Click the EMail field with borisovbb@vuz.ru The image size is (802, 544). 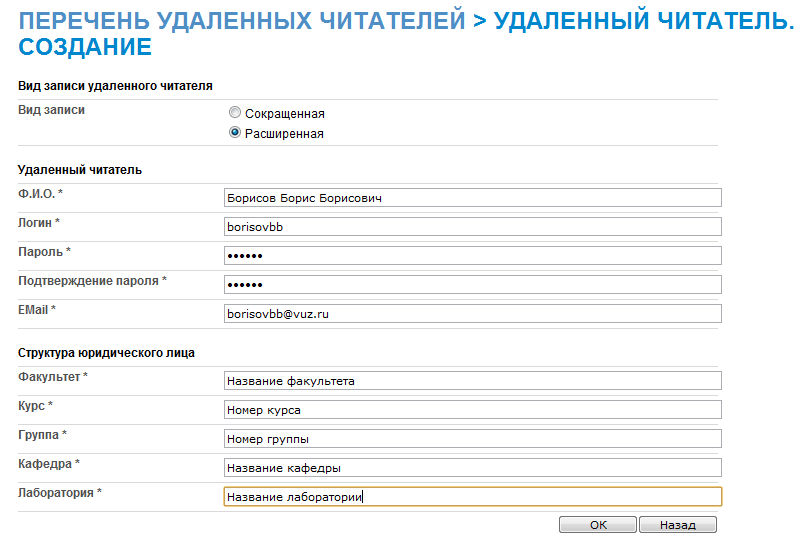point(473,313)
